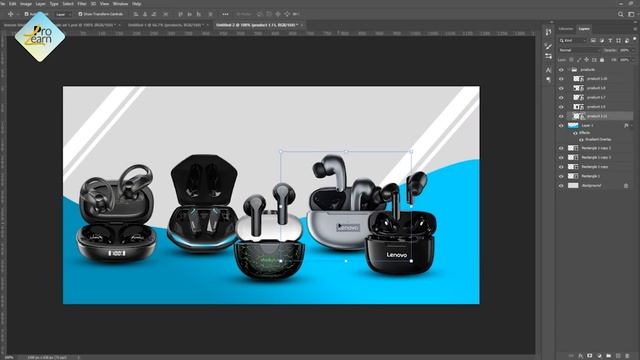Click the lock position icon

click(587, 60)
